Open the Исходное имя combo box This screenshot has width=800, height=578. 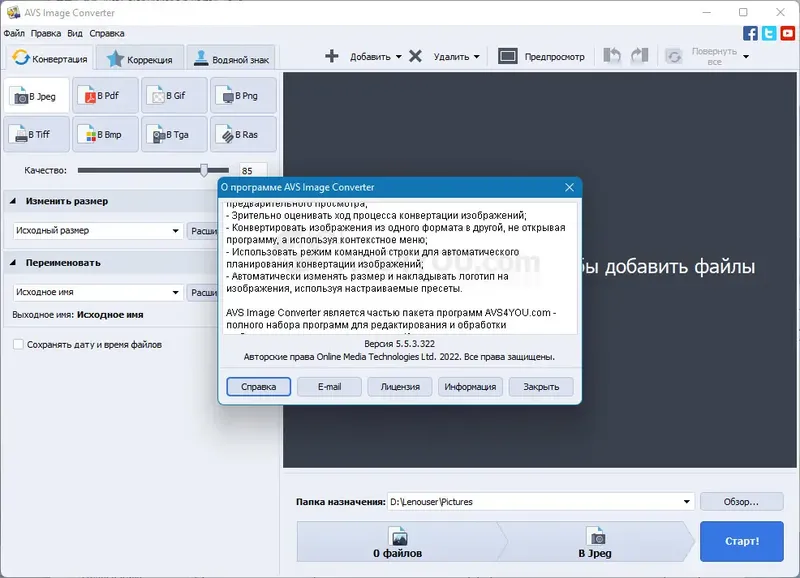coord(97,292)
